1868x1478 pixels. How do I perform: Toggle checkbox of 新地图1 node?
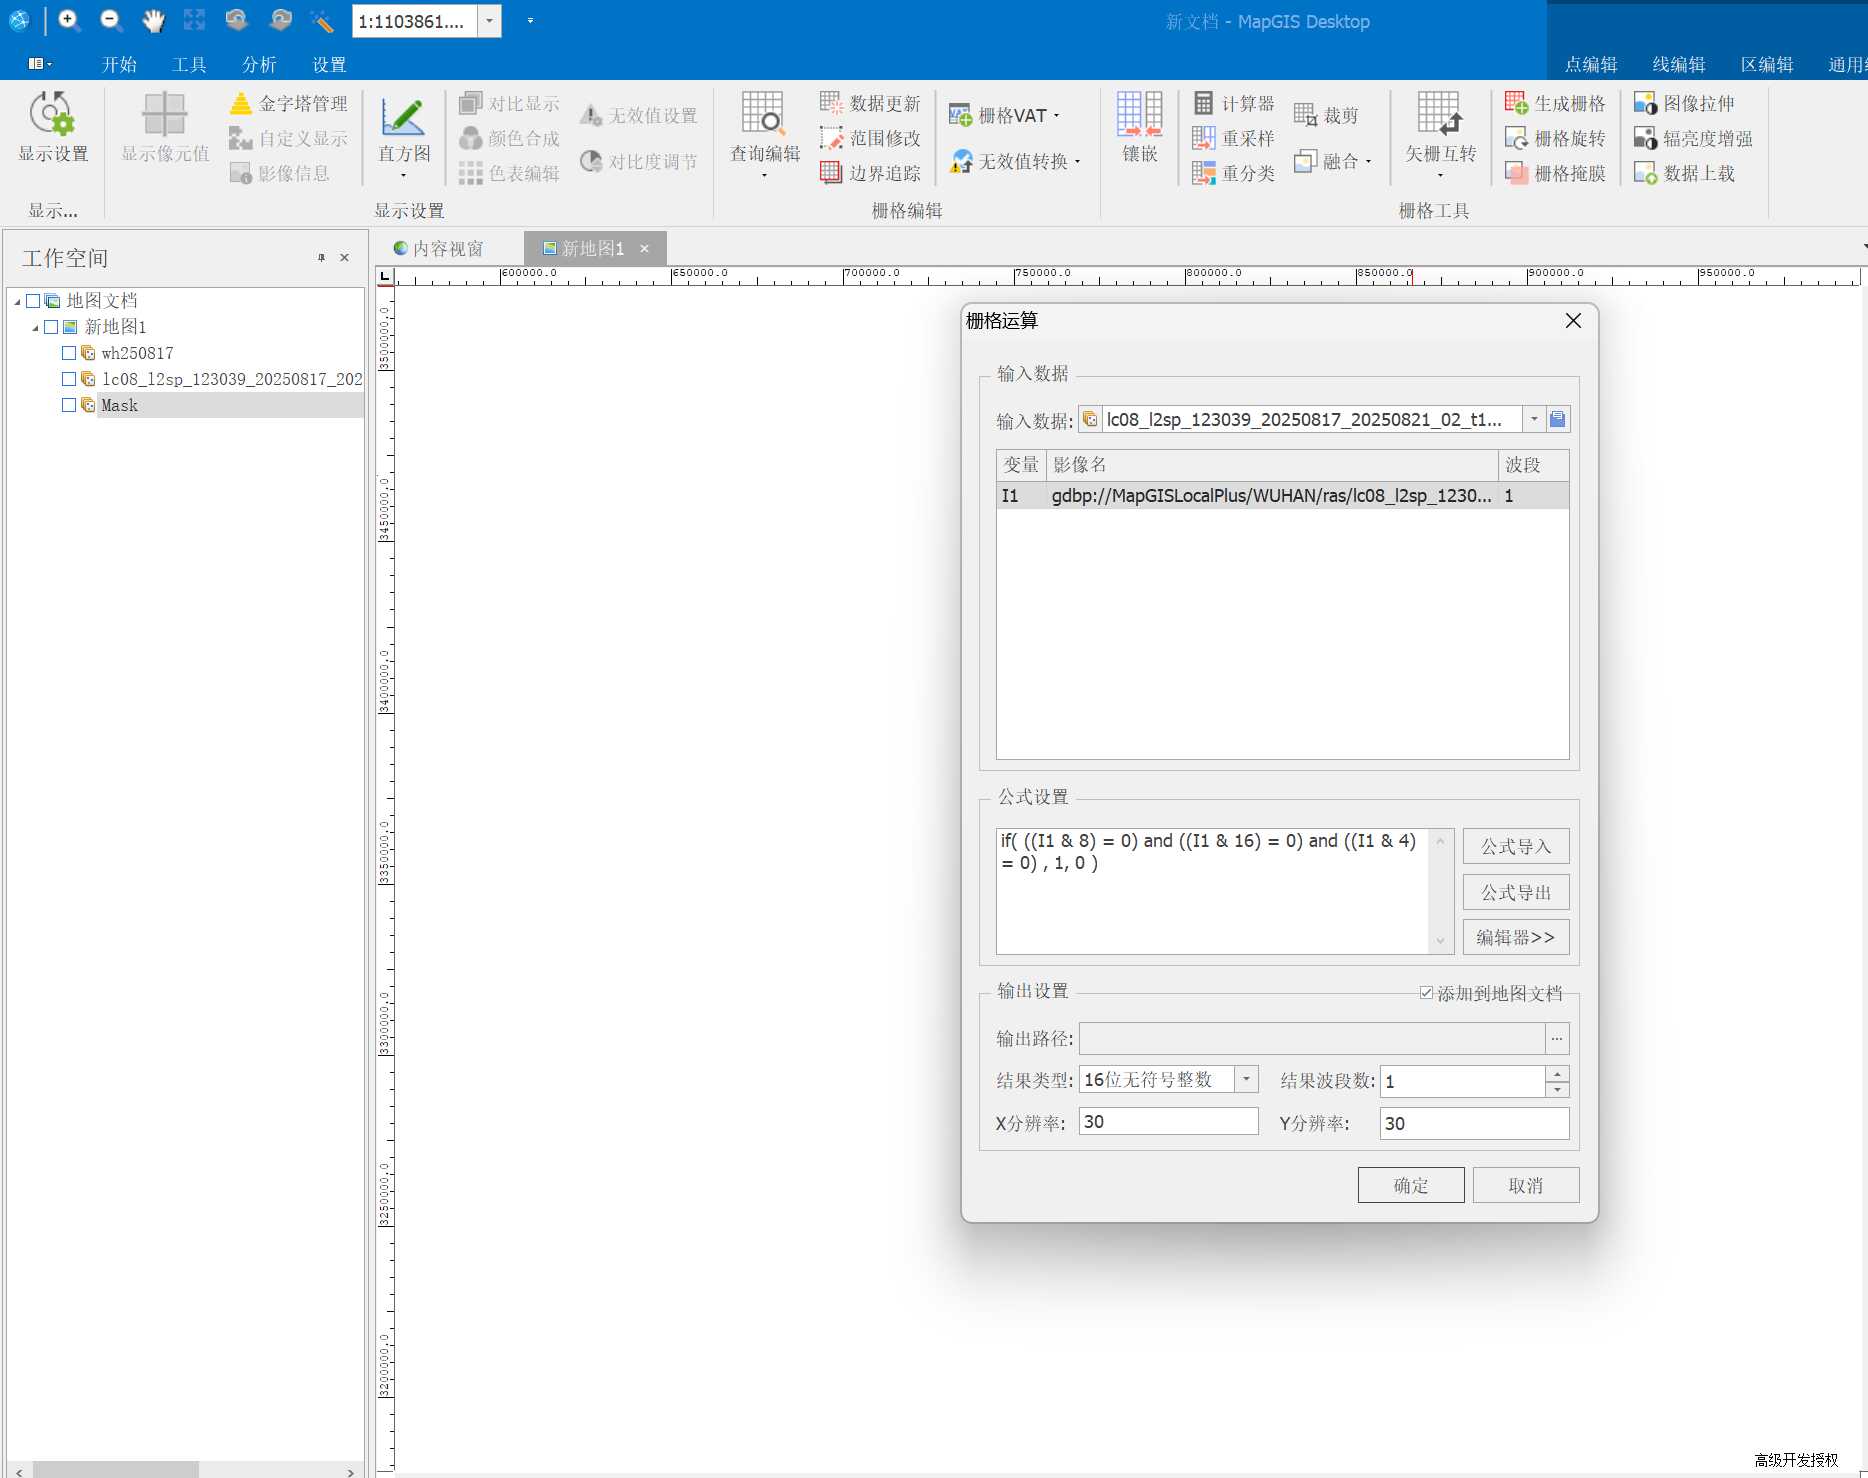[51, 327]
